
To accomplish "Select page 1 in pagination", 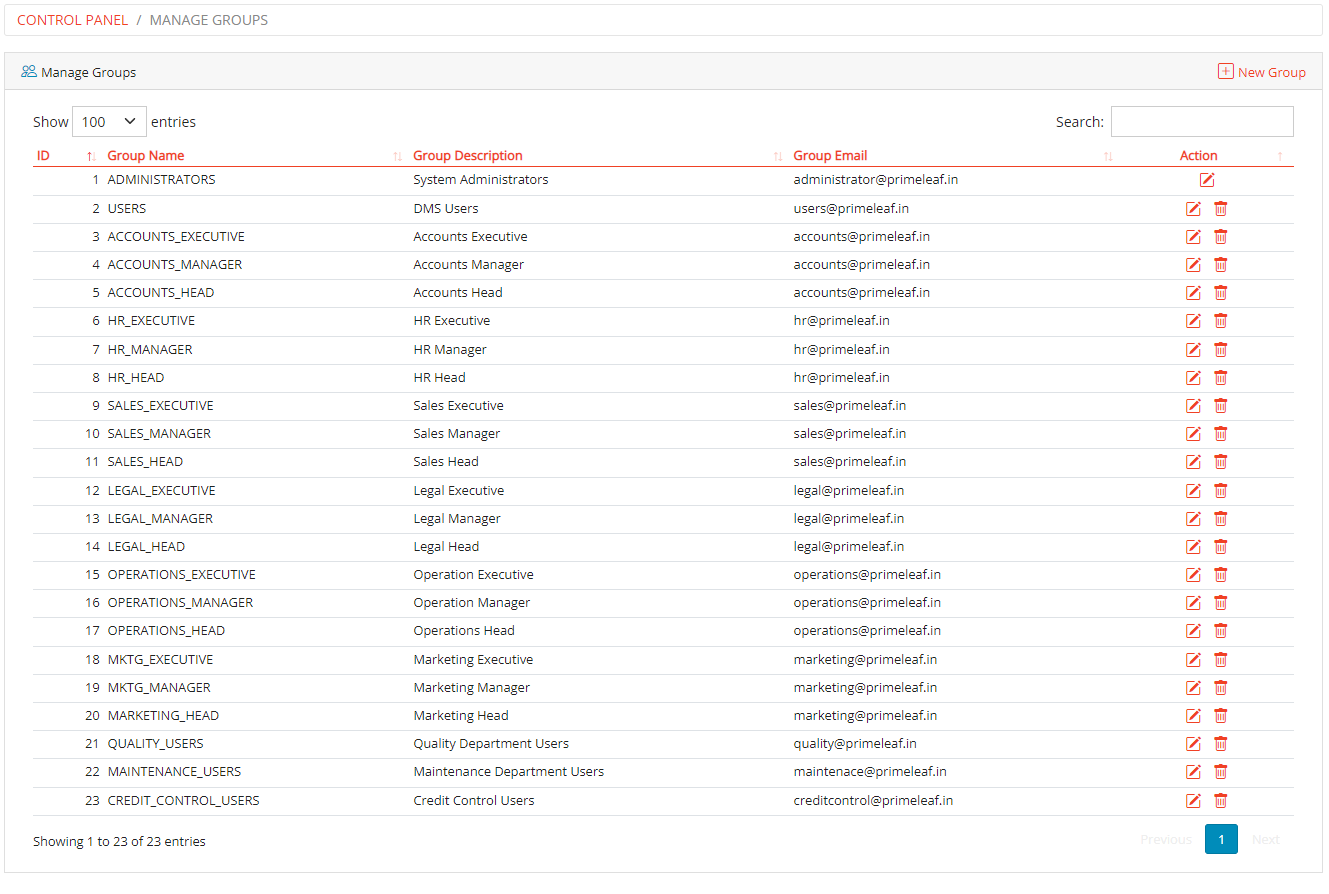I will pos(1221,839).
